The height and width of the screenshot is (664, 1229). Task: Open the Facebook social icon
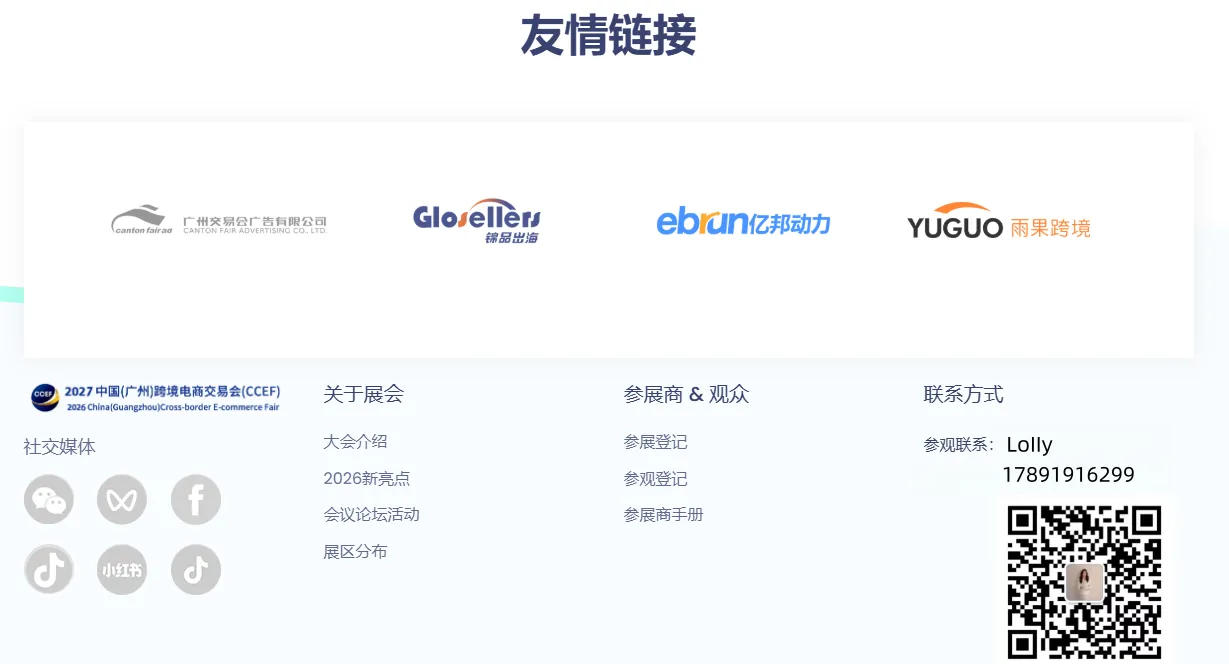coord(196,500)
